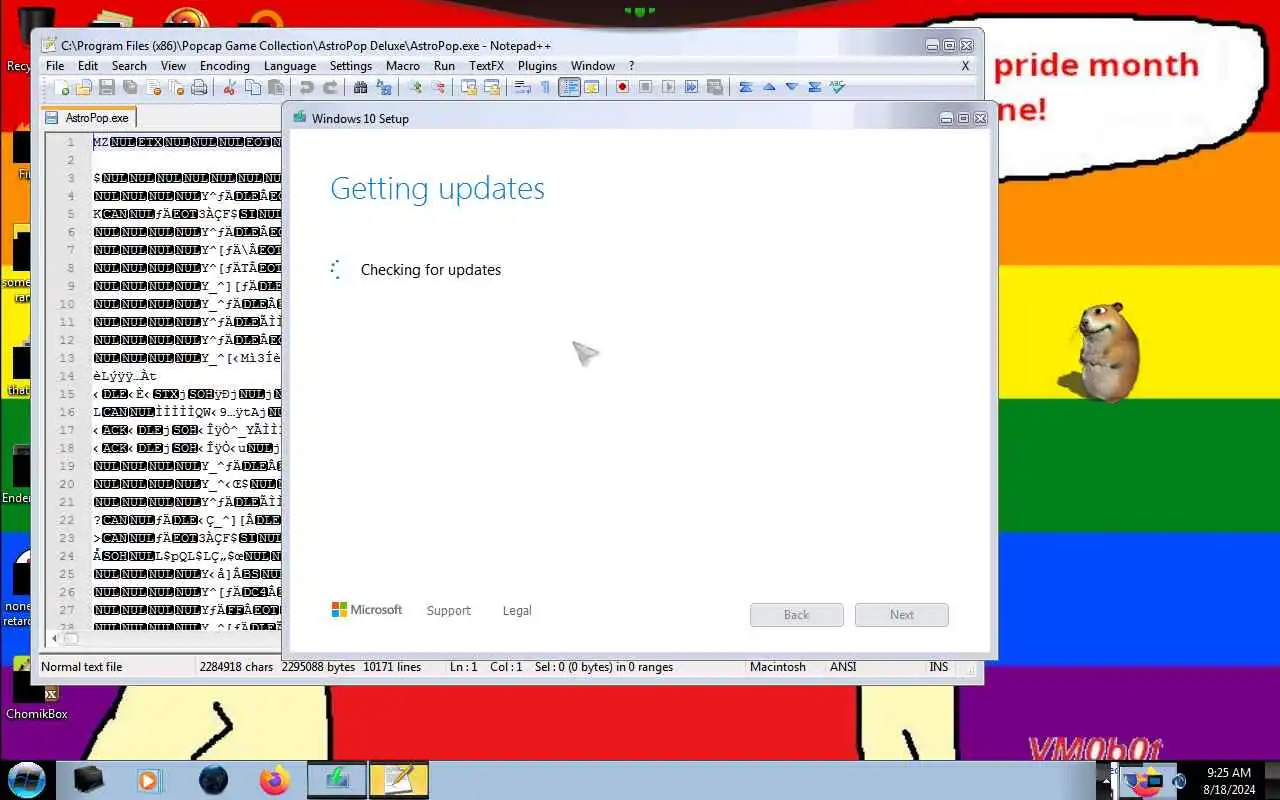The width and height of the screenshot is (1280, 800).
Task: Open the Language menu
Action: pos(290,66)
